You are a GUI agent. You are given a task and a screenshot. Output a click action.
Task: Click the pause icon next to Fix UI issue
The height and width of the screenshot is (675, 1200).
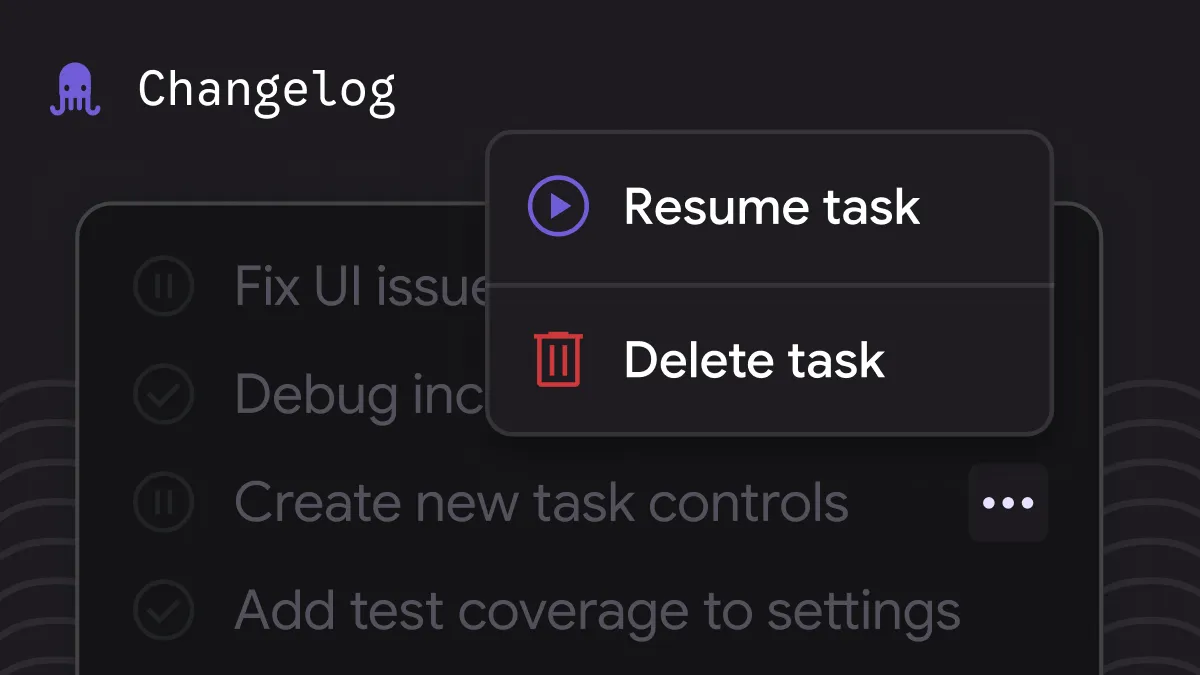point(164,287)
